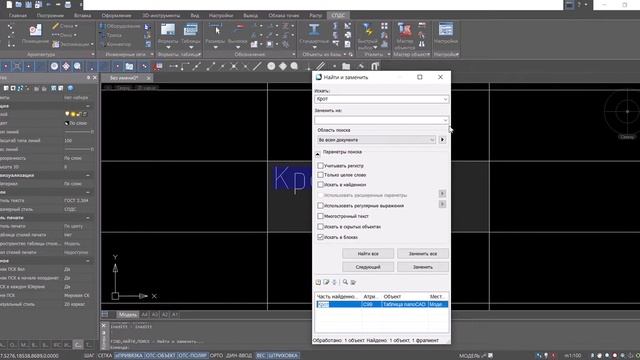Image resolution: width=640 pixels, height=360 pixels.
Task: Expand the Форматы dropdown arrow in the ribbon
Action: [168, 47]
